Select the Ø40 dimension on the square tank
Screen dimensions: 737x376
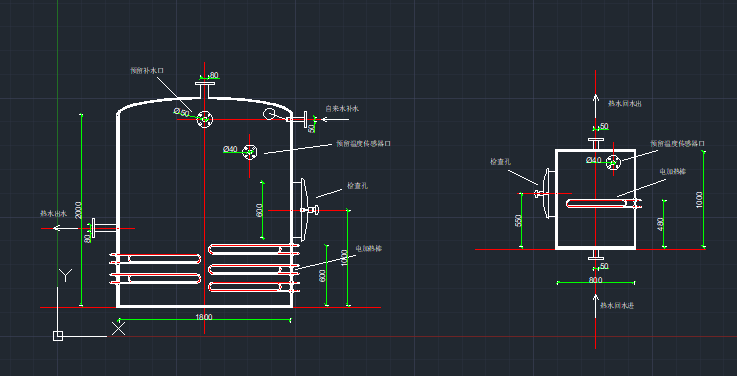click(x=594, y=160)
